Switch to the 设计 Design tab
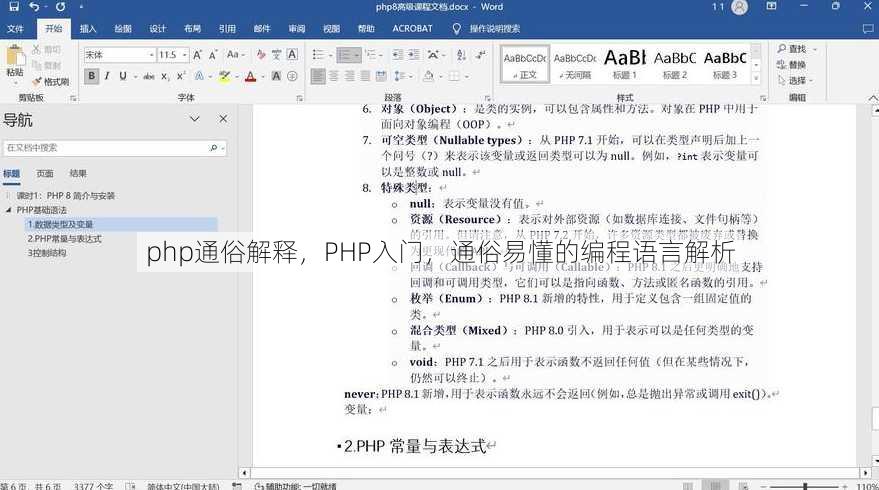 [158, 29]
